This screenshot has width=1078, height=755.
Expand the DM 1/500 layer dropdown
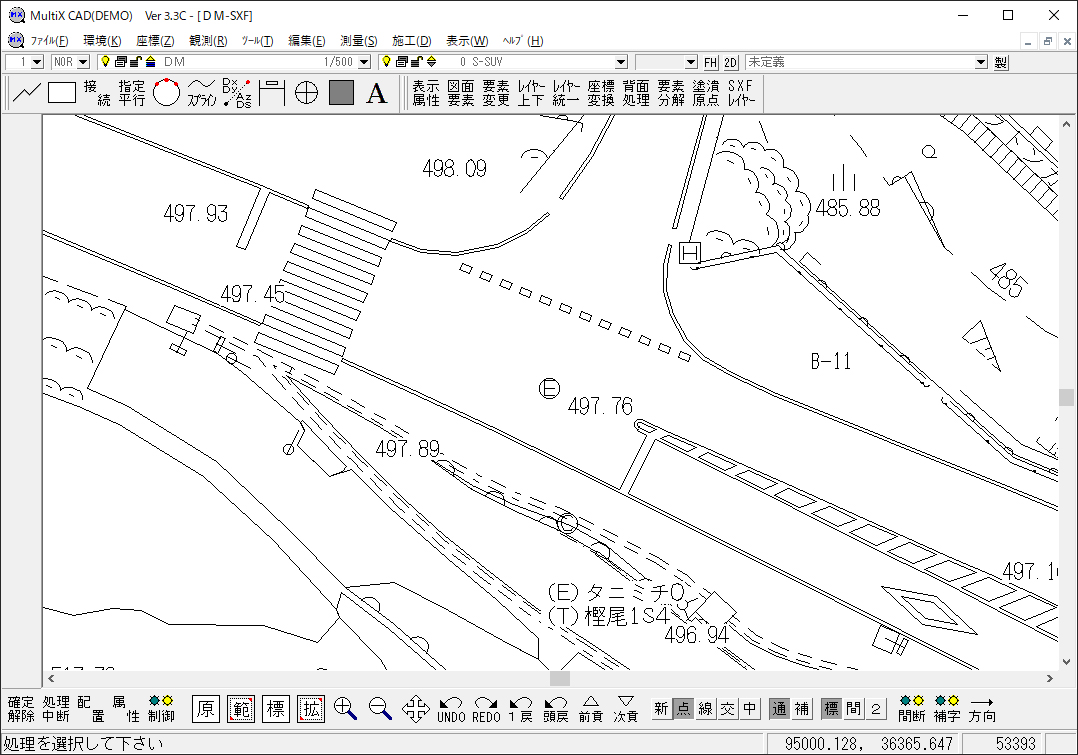pos(364,62)
